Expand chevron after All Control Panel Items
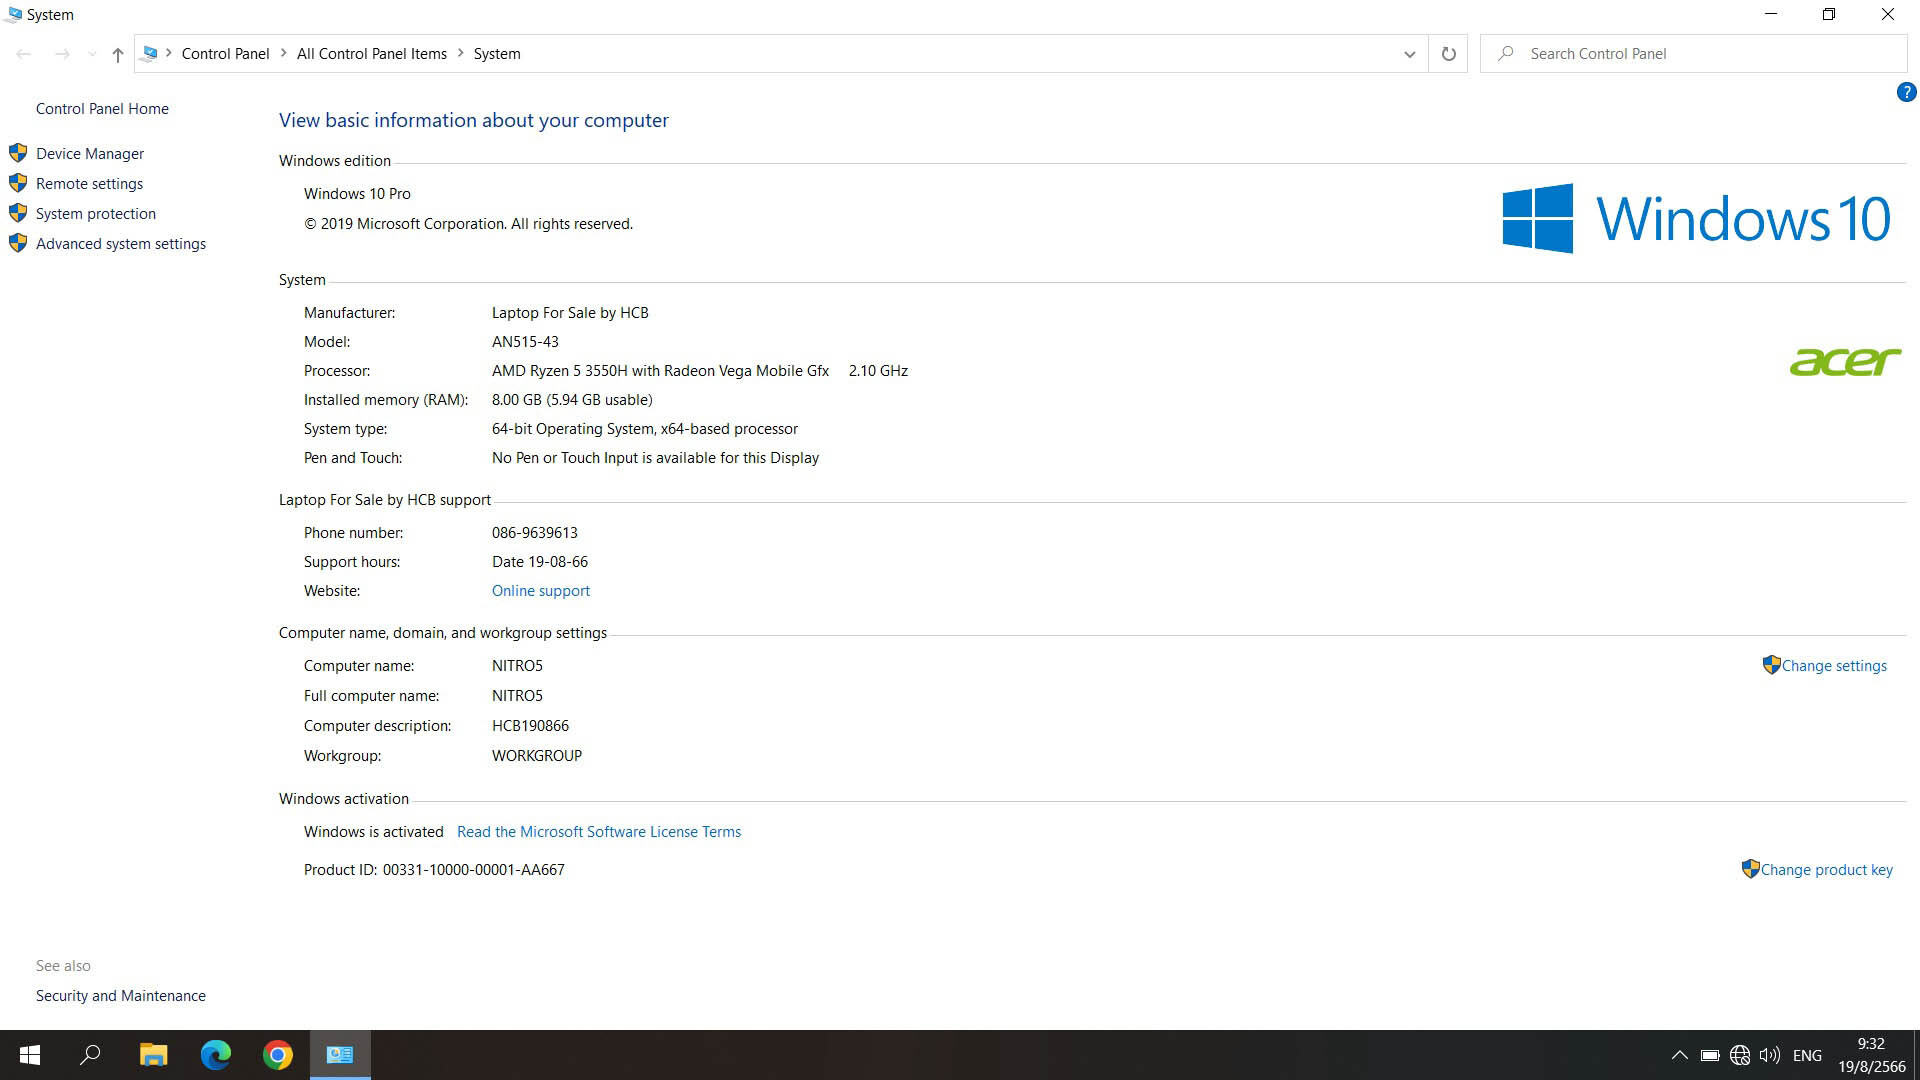The image size is (1920, 1080). point(461,54)
